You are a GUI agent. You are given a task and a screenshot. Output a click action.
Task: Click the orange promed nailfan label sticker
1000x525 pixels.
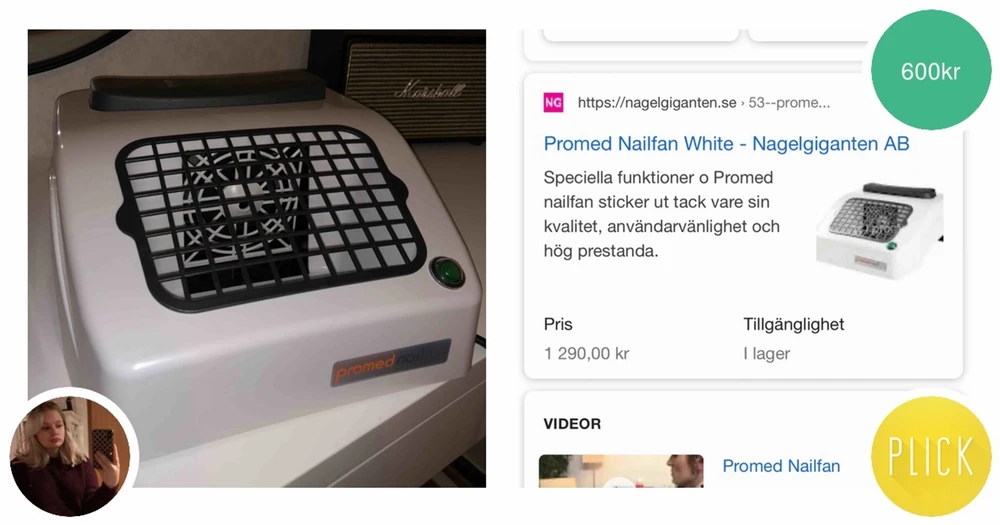click(x=391, y=362)
